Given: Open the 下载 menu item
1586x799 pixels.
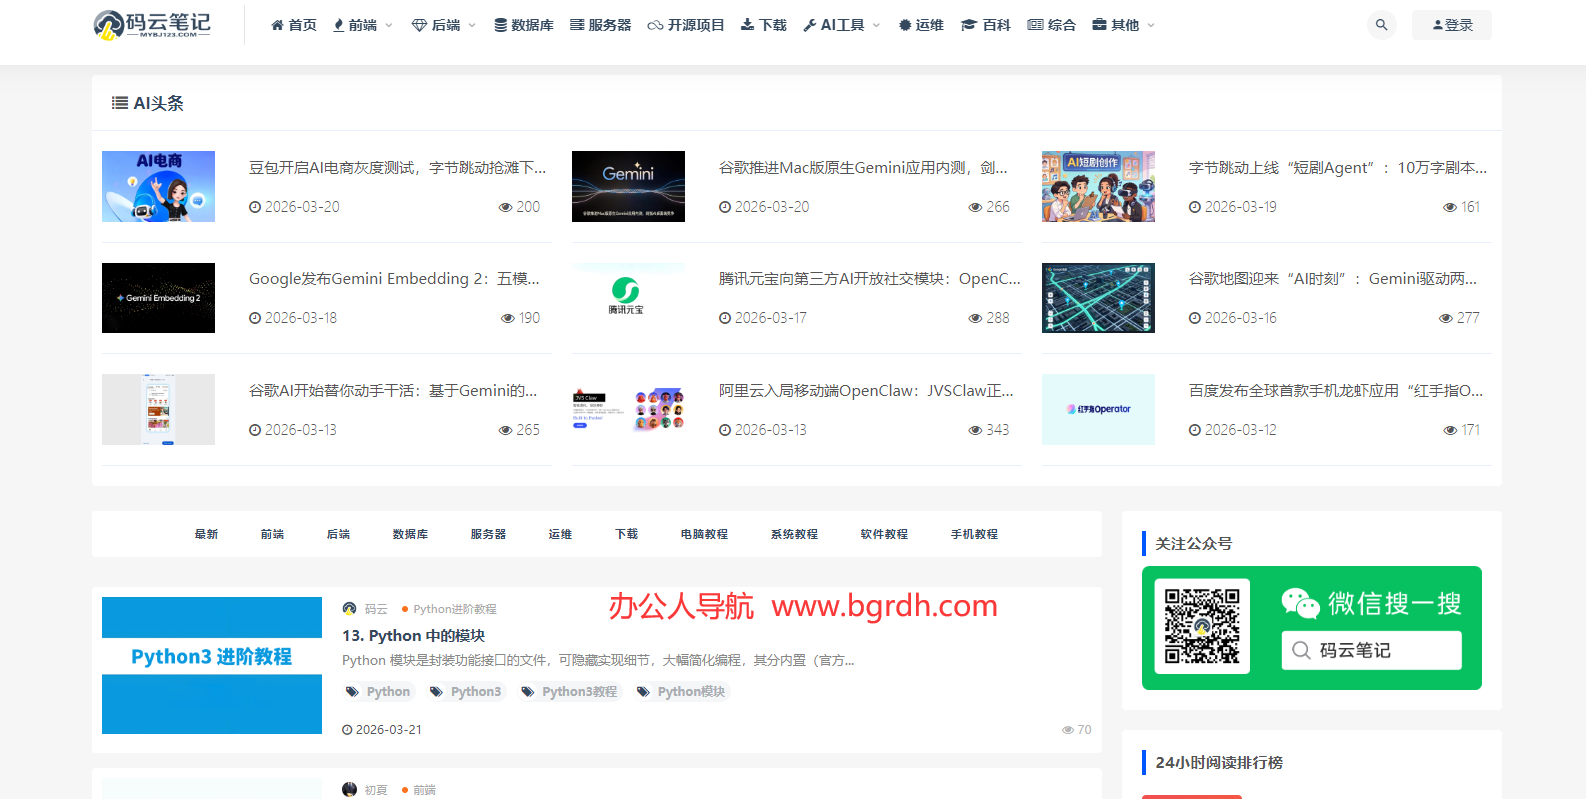Looking at the screenshot, I should point(764,25).
